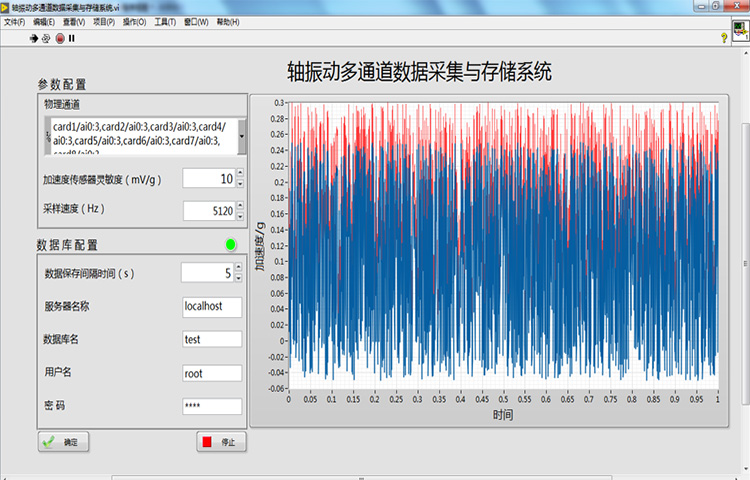The width and height of the screenshot is (750, 480).
Task: Click the Pause icon in the toolbar
Action: (71, 38)
